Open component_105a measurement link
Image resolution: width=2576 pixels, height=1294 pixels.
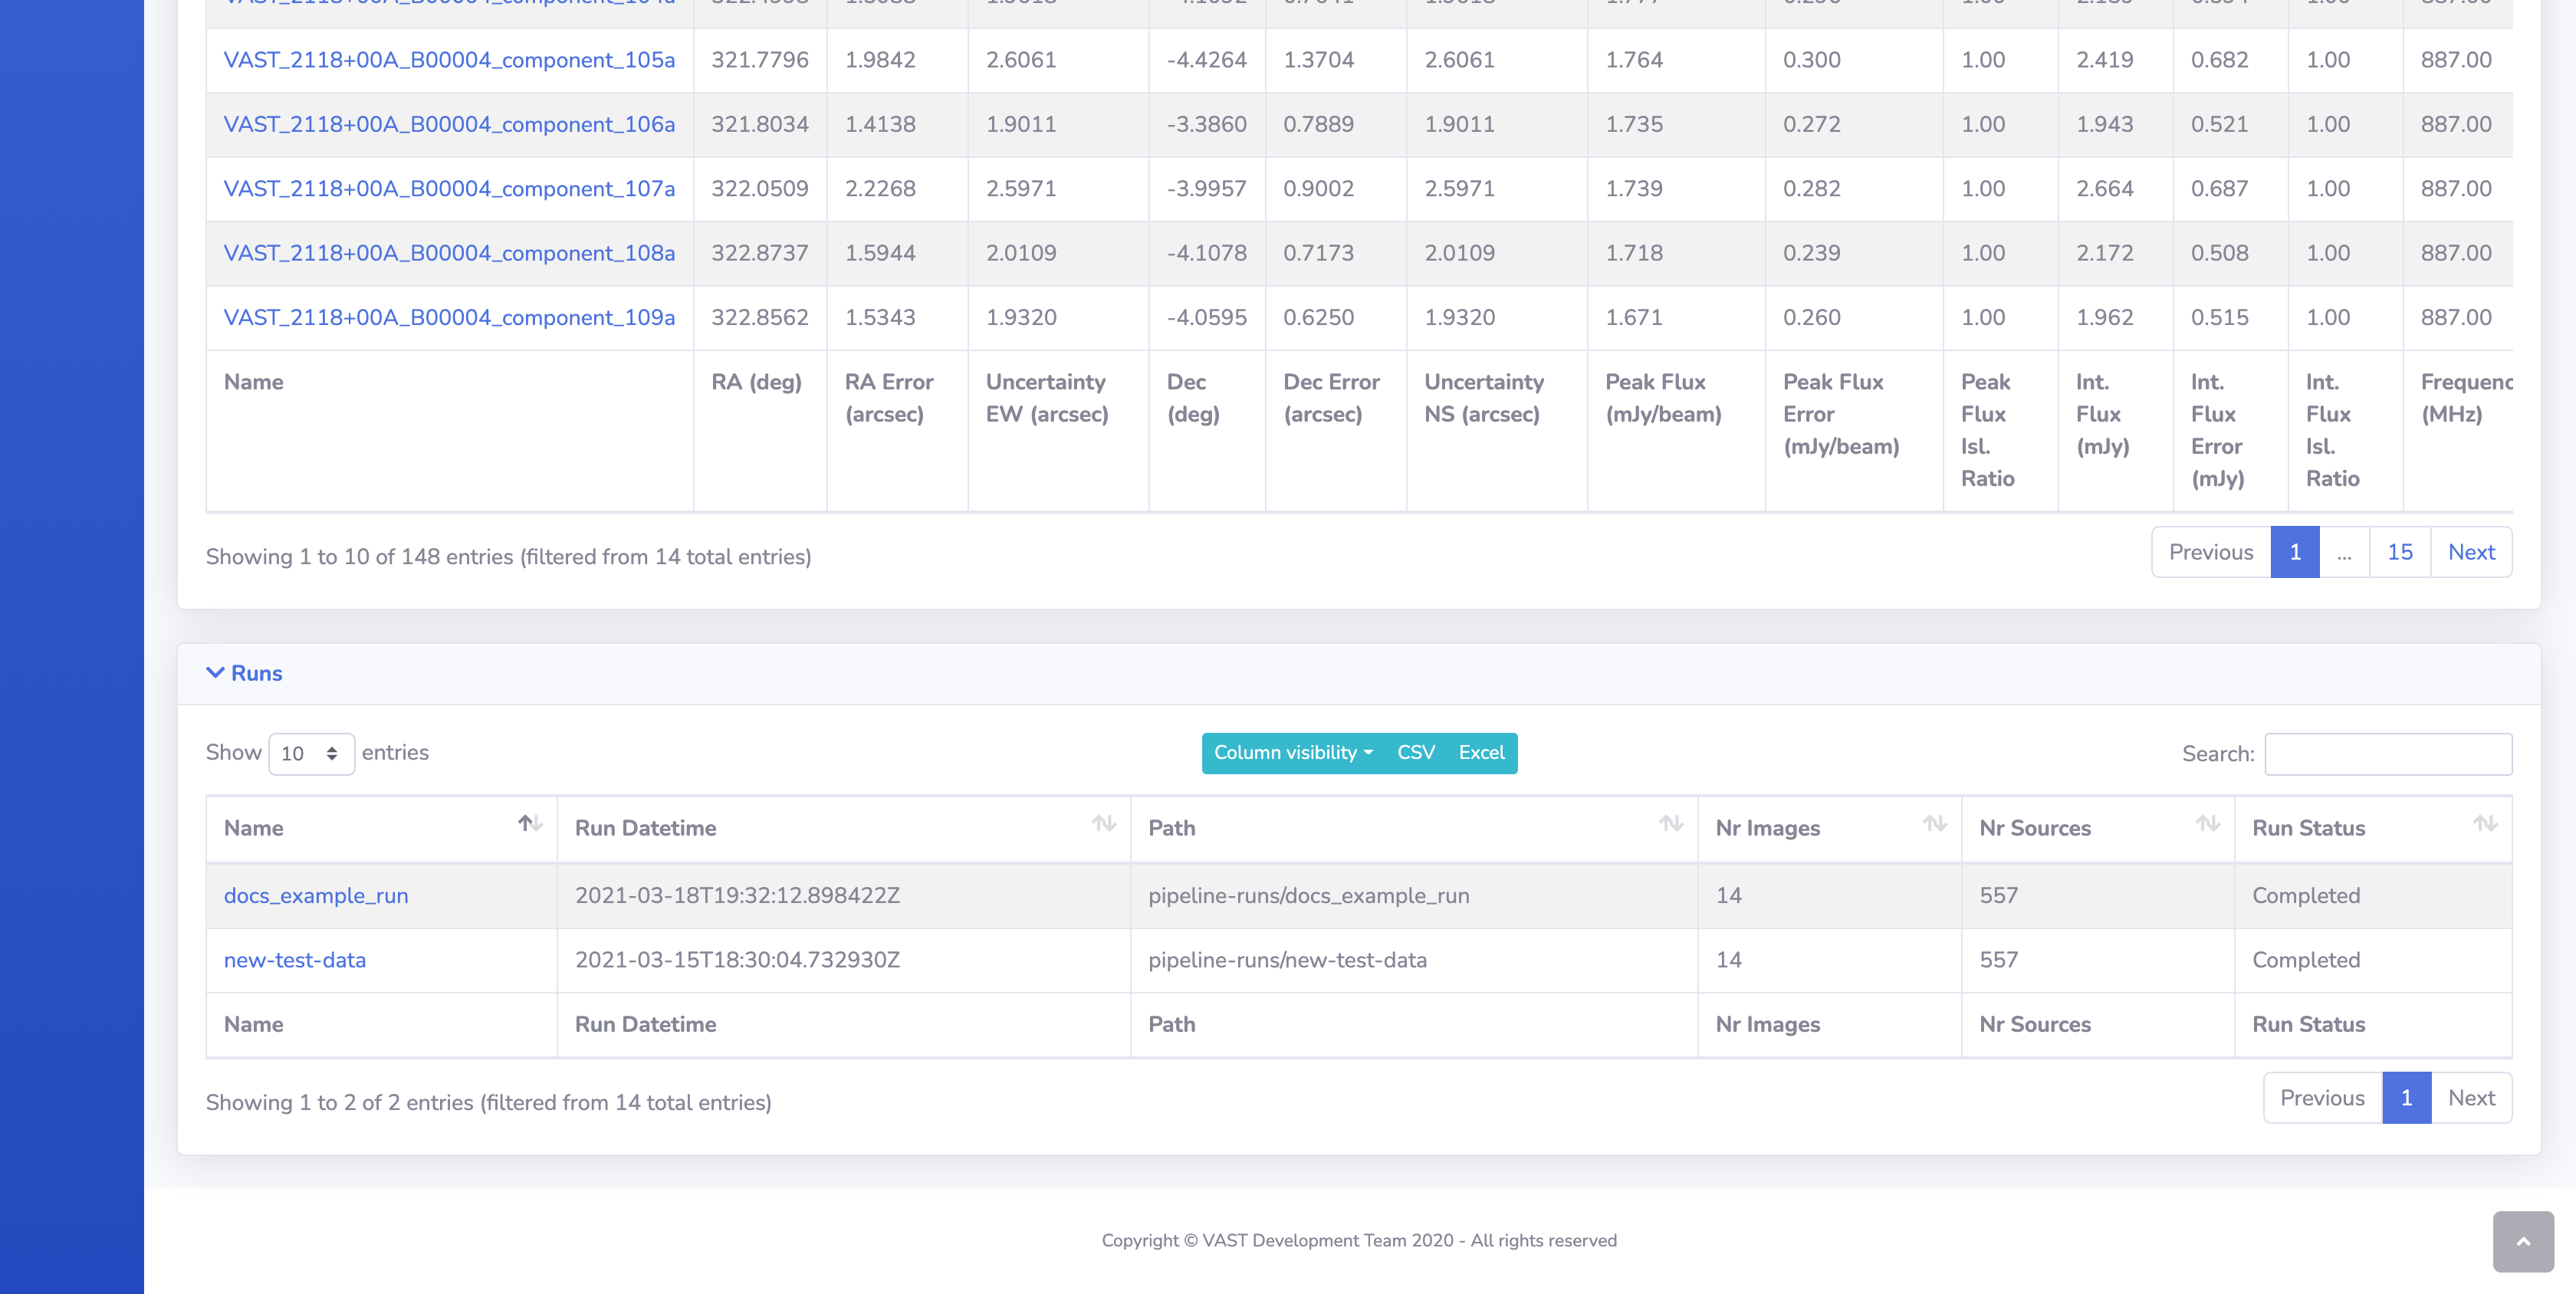click(x=449, y=60)
